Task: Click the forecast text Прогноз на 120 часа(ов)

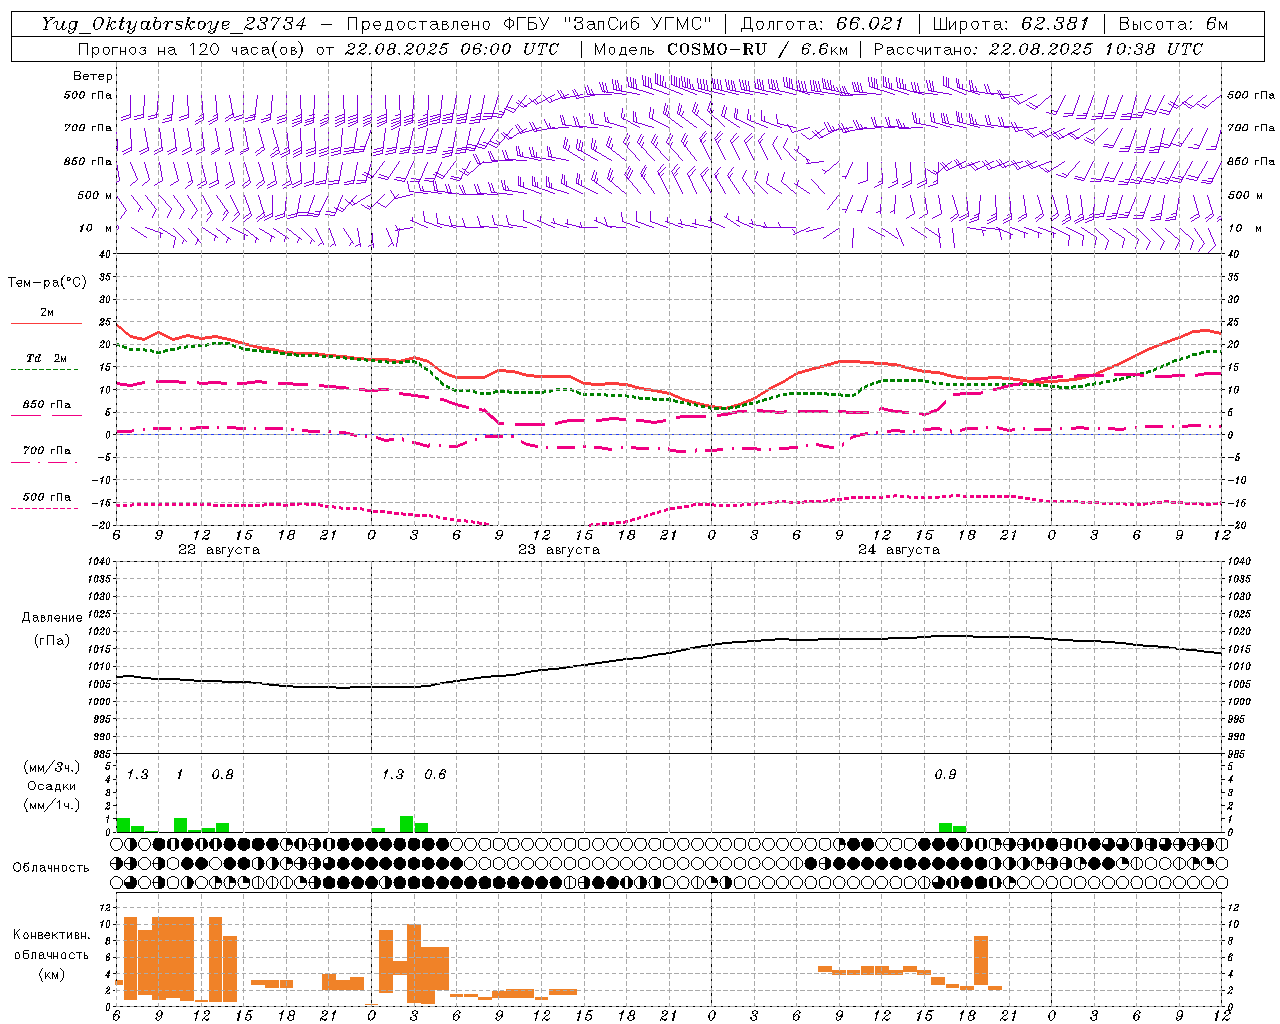Action: (x=191, y=49)
